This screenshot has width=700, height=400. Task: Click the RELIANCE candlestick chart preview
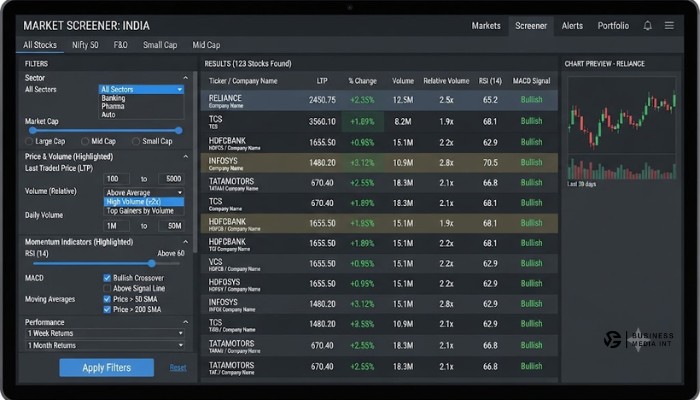point(621,115)
